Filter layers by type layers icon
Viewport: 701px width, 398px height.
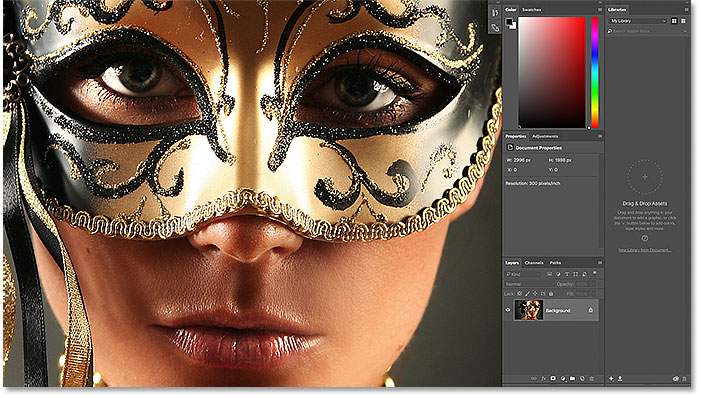coord(567,274)
